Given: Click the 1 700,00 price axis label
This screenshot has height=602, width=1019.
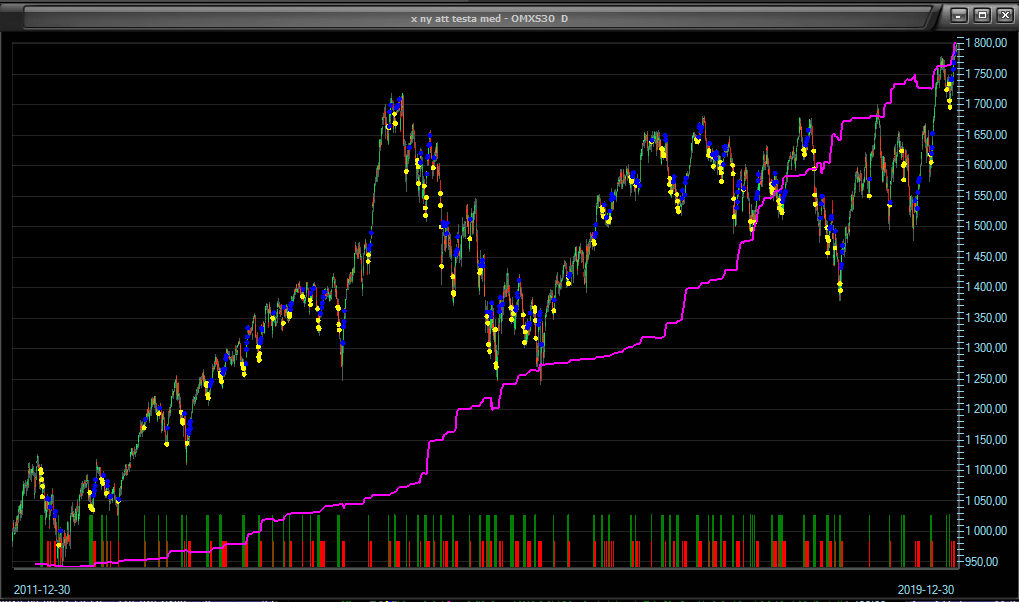Looking at the screenshot, I should 985,105.
